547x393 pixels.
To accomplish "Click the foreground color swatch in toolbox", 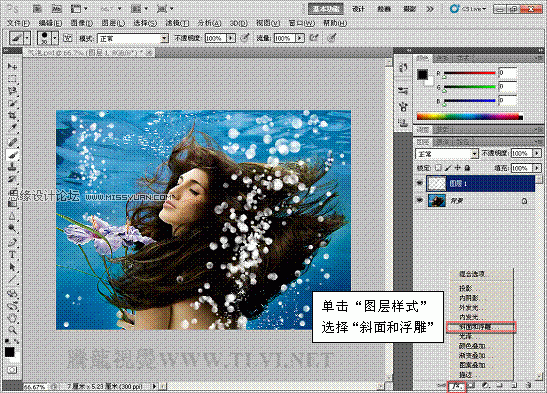I will tap(9, 352).
